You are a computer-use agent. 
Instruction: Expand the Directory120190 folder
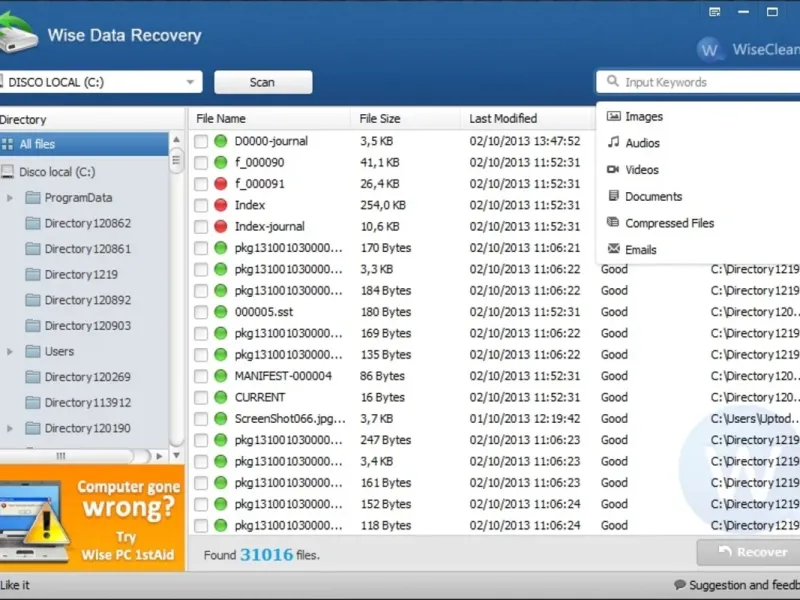pyautogui.click(x=10, y=428)
